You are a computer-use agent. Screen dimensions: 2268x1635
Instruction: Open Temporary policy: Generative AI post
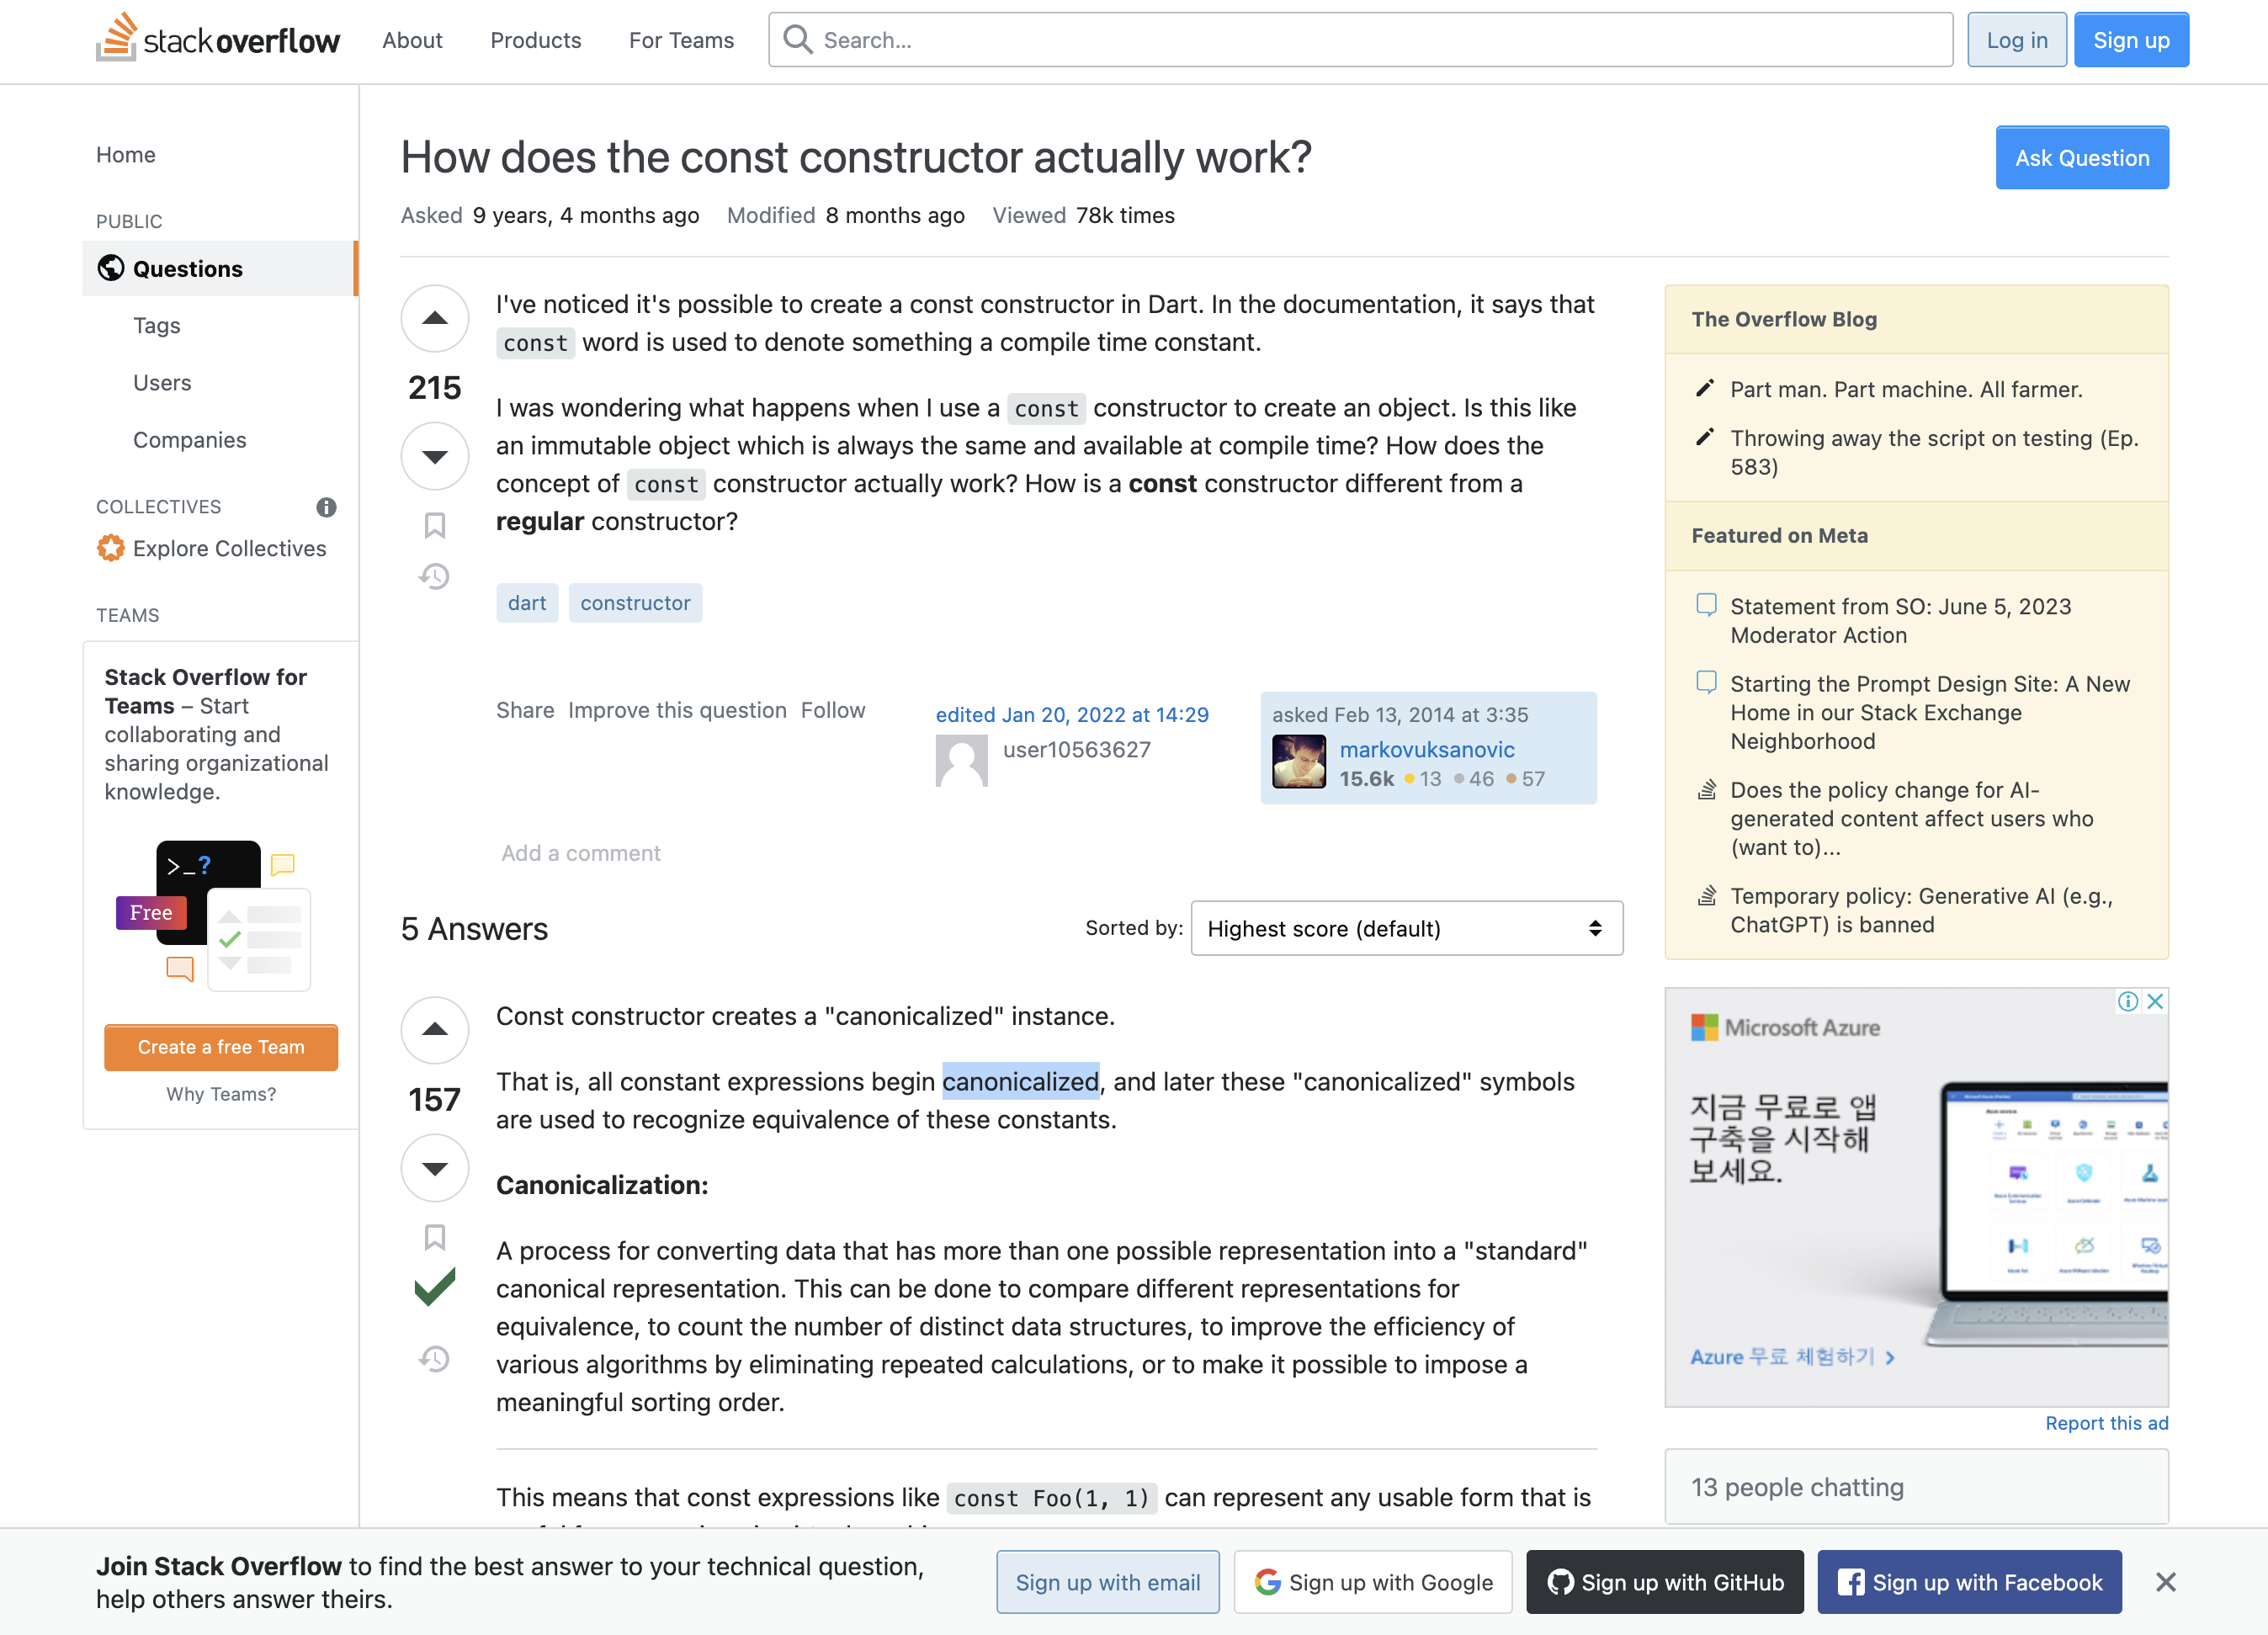point(1921,910)
